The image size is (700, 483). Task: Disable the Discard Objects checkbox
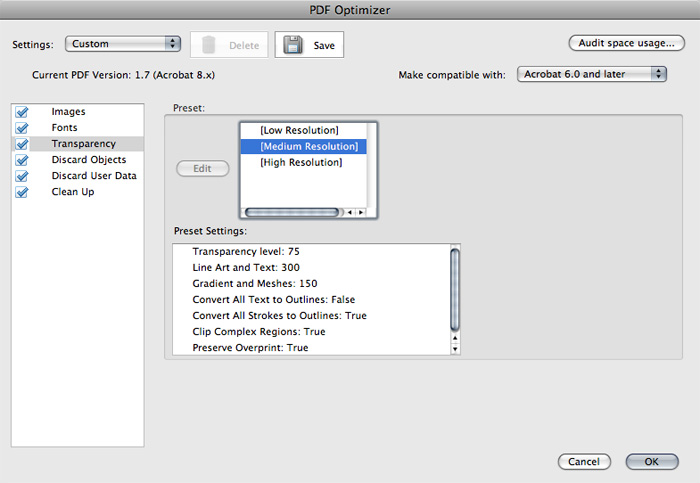[x=22, y=160]
